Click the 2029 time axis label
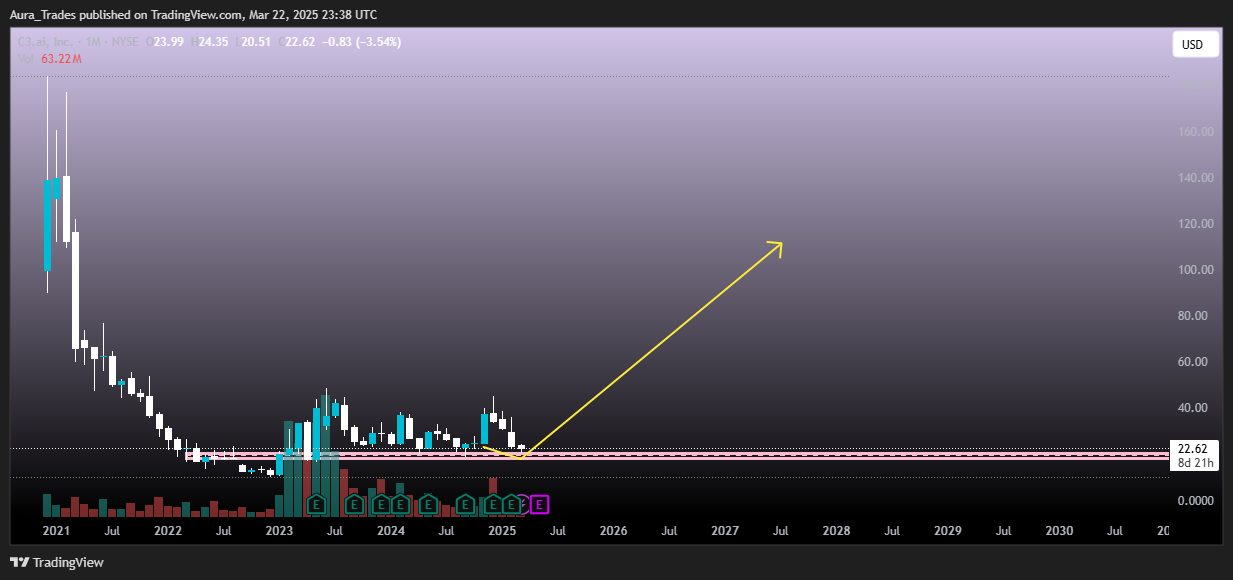Viewport: 1233px width, 580px height. [x=947, y=531]
